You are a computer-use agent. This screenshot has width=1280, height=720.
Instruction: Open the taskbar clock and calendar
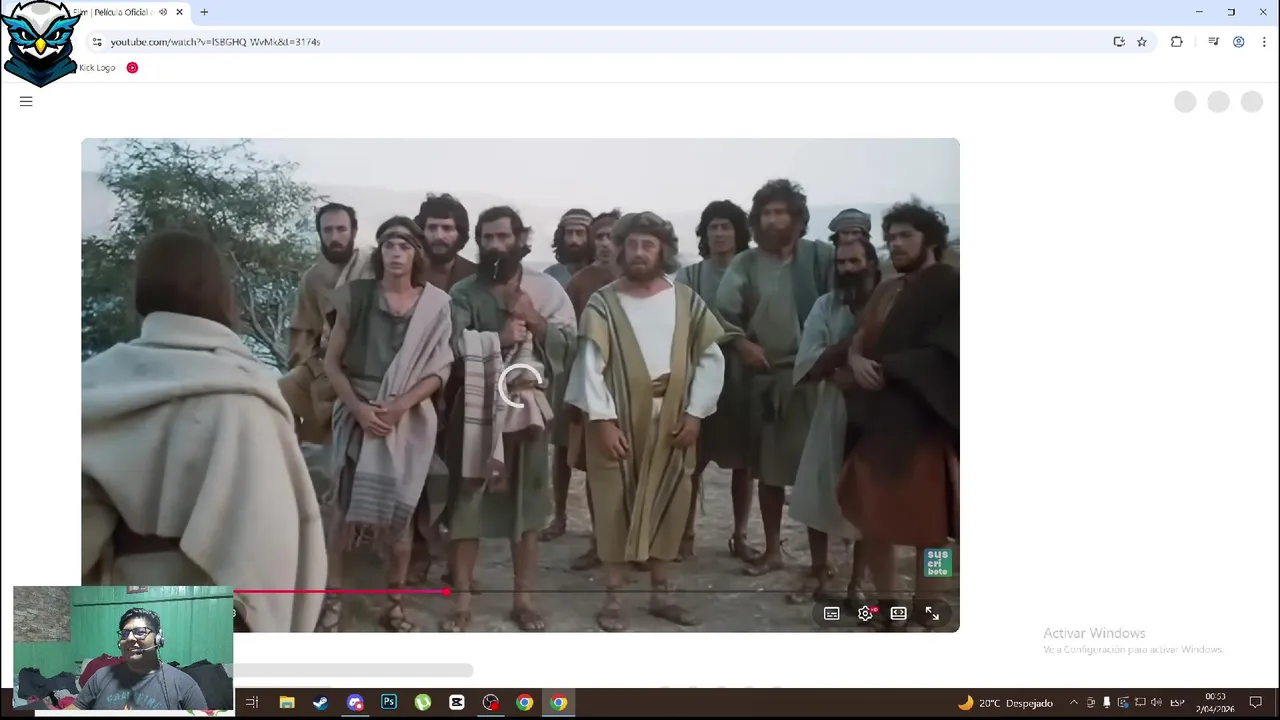pos(1215,703)
